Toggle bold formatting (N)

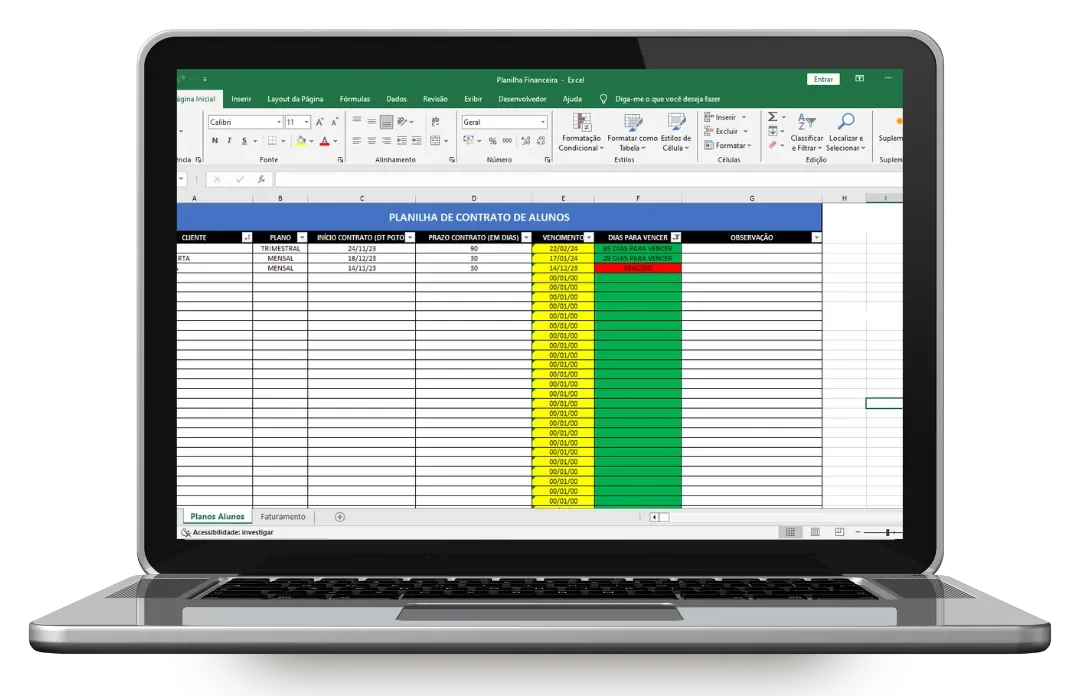click(214, 141)
